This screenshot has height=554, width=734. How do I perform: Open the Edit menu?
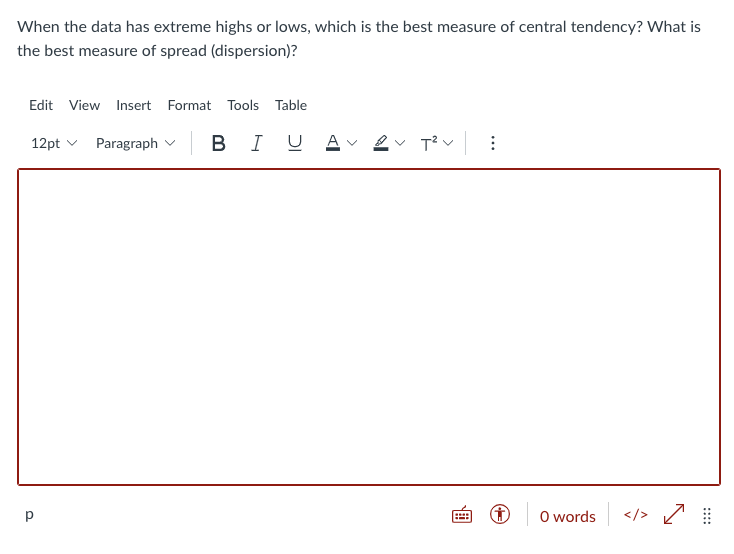[x=41, y=105]
